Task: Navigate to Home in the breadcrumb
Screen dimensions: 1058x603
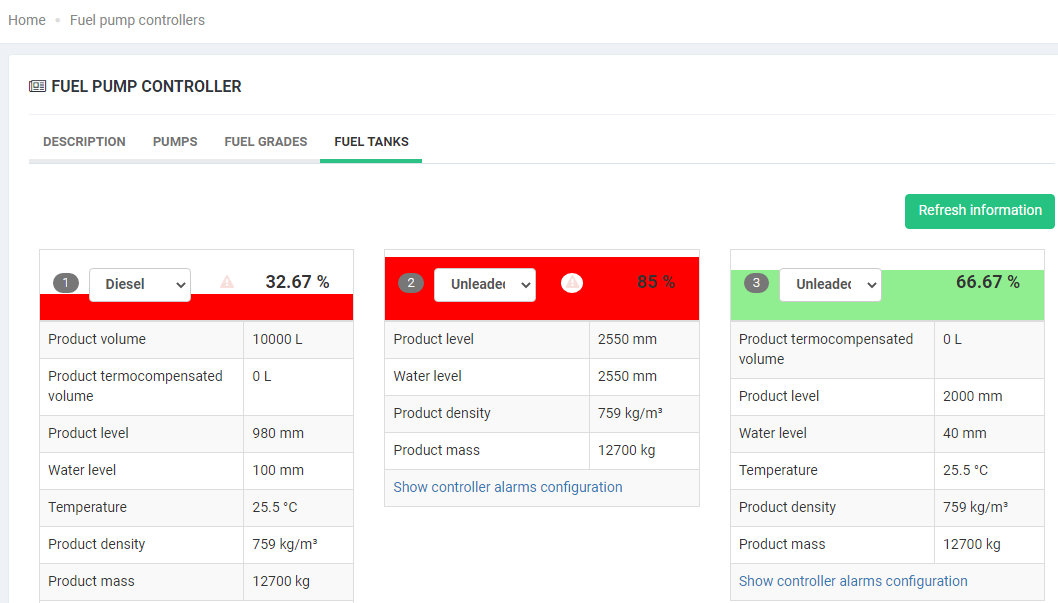Action: coord(27,20)
